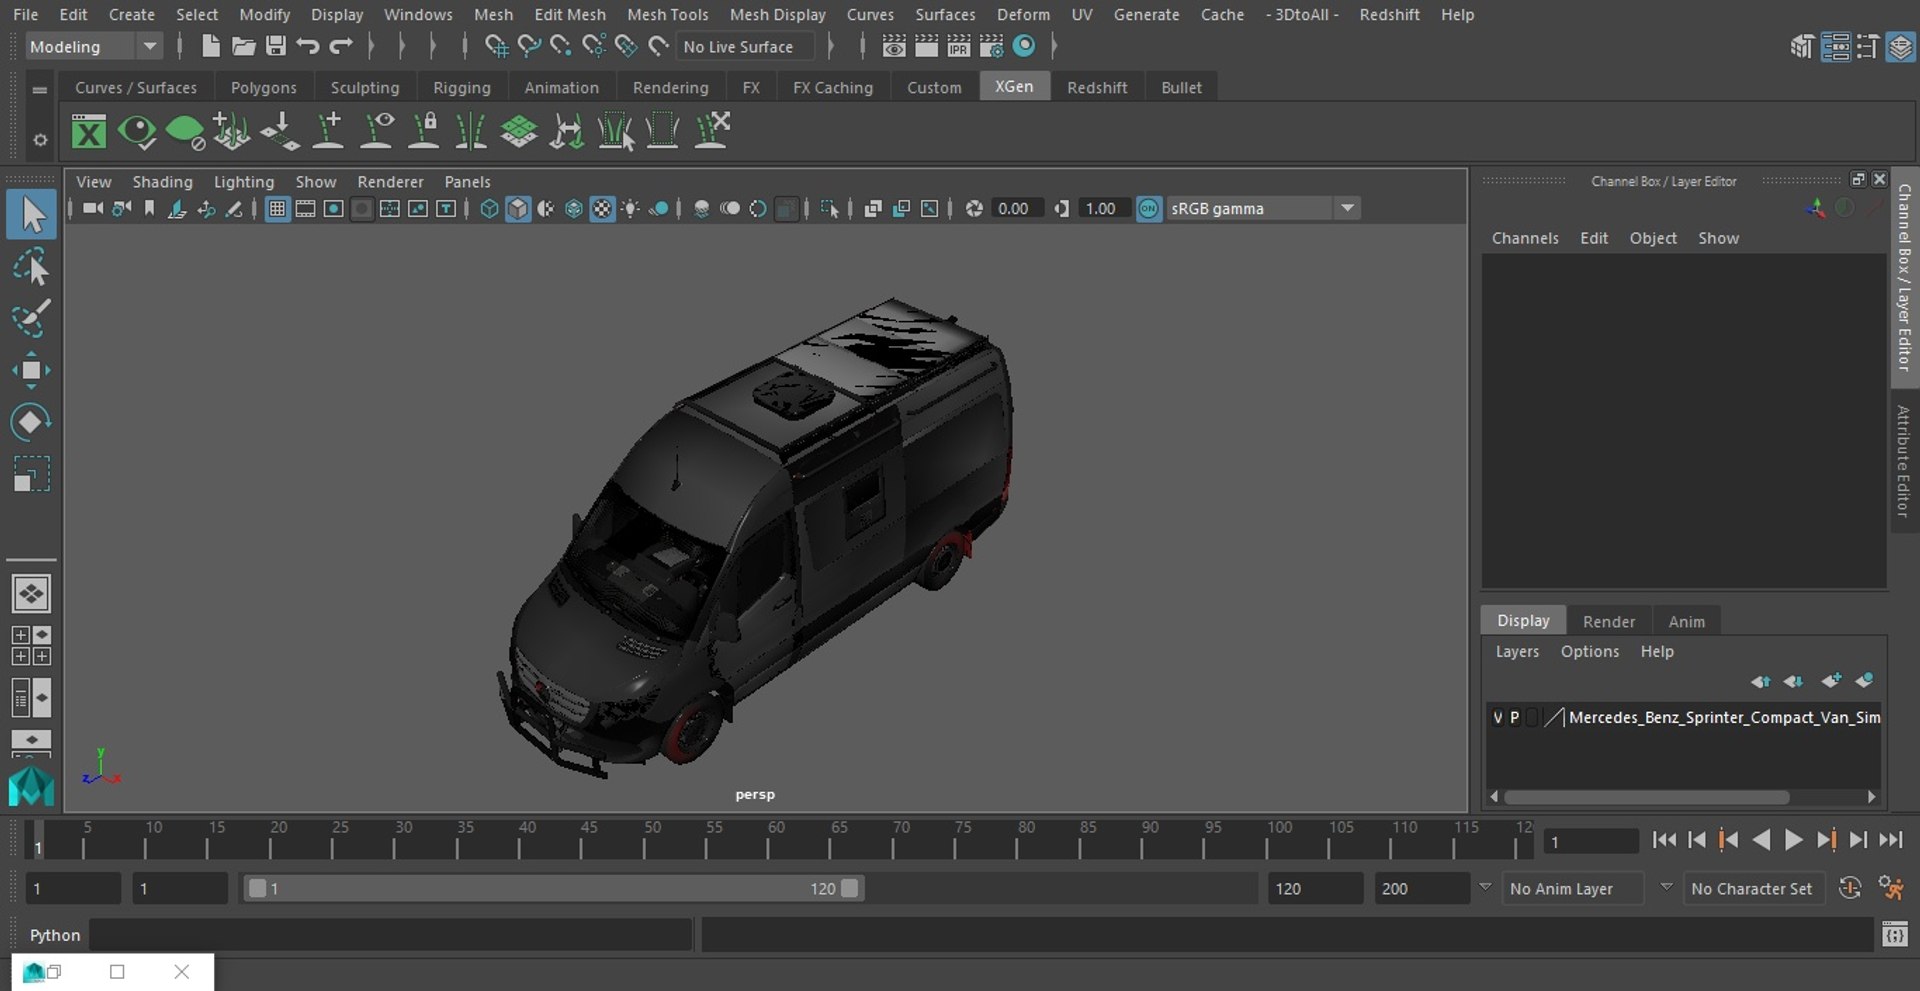Toggle wireframe display in the viewport toolbar
The image size is (1920, 991).
pyautogui.click(x=489, y=208)
